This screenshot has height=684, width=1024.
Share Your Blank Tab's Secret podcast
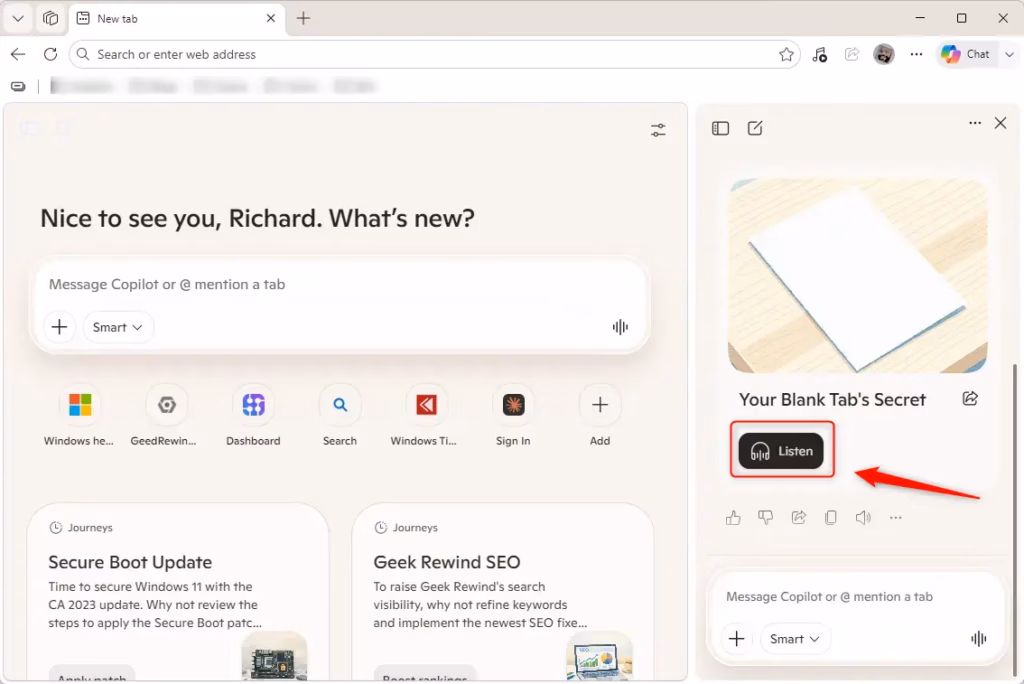coord(970,399)
